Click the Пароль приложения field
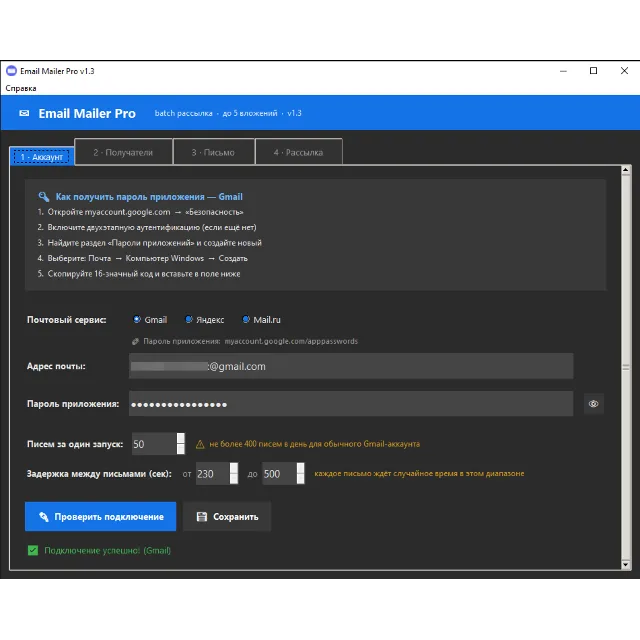The image size is (640, 640). [x=351, y=404]
